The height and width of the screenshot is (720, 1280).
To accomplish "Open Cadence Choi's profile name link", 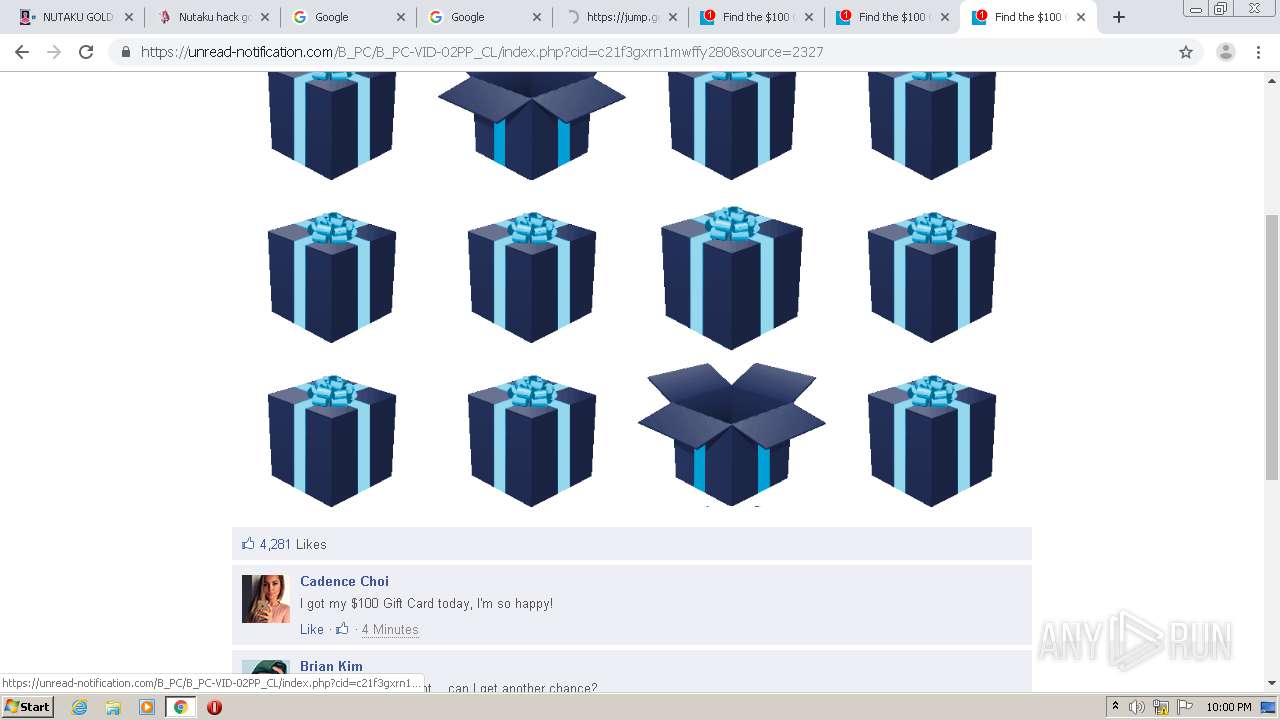I will 344,581.
